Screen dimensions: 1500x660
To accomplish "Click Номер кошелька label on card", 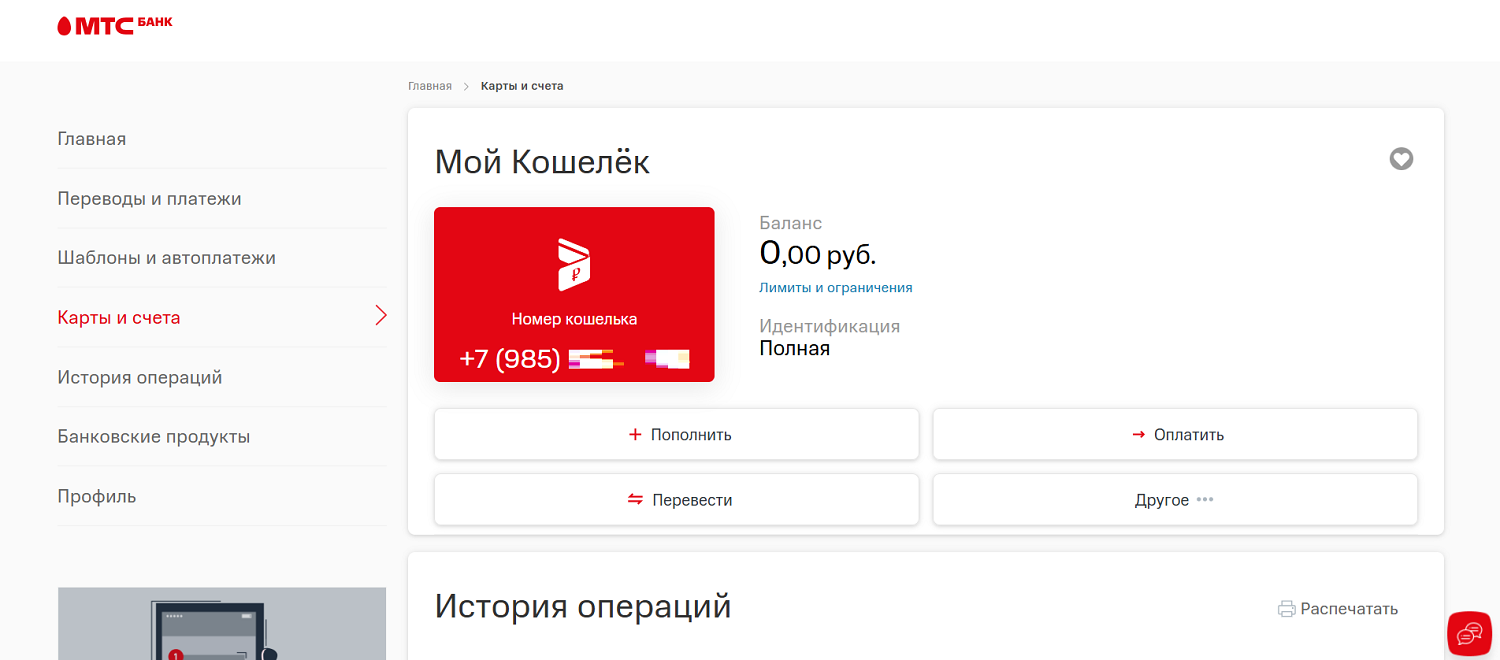I will coord(574,319).
